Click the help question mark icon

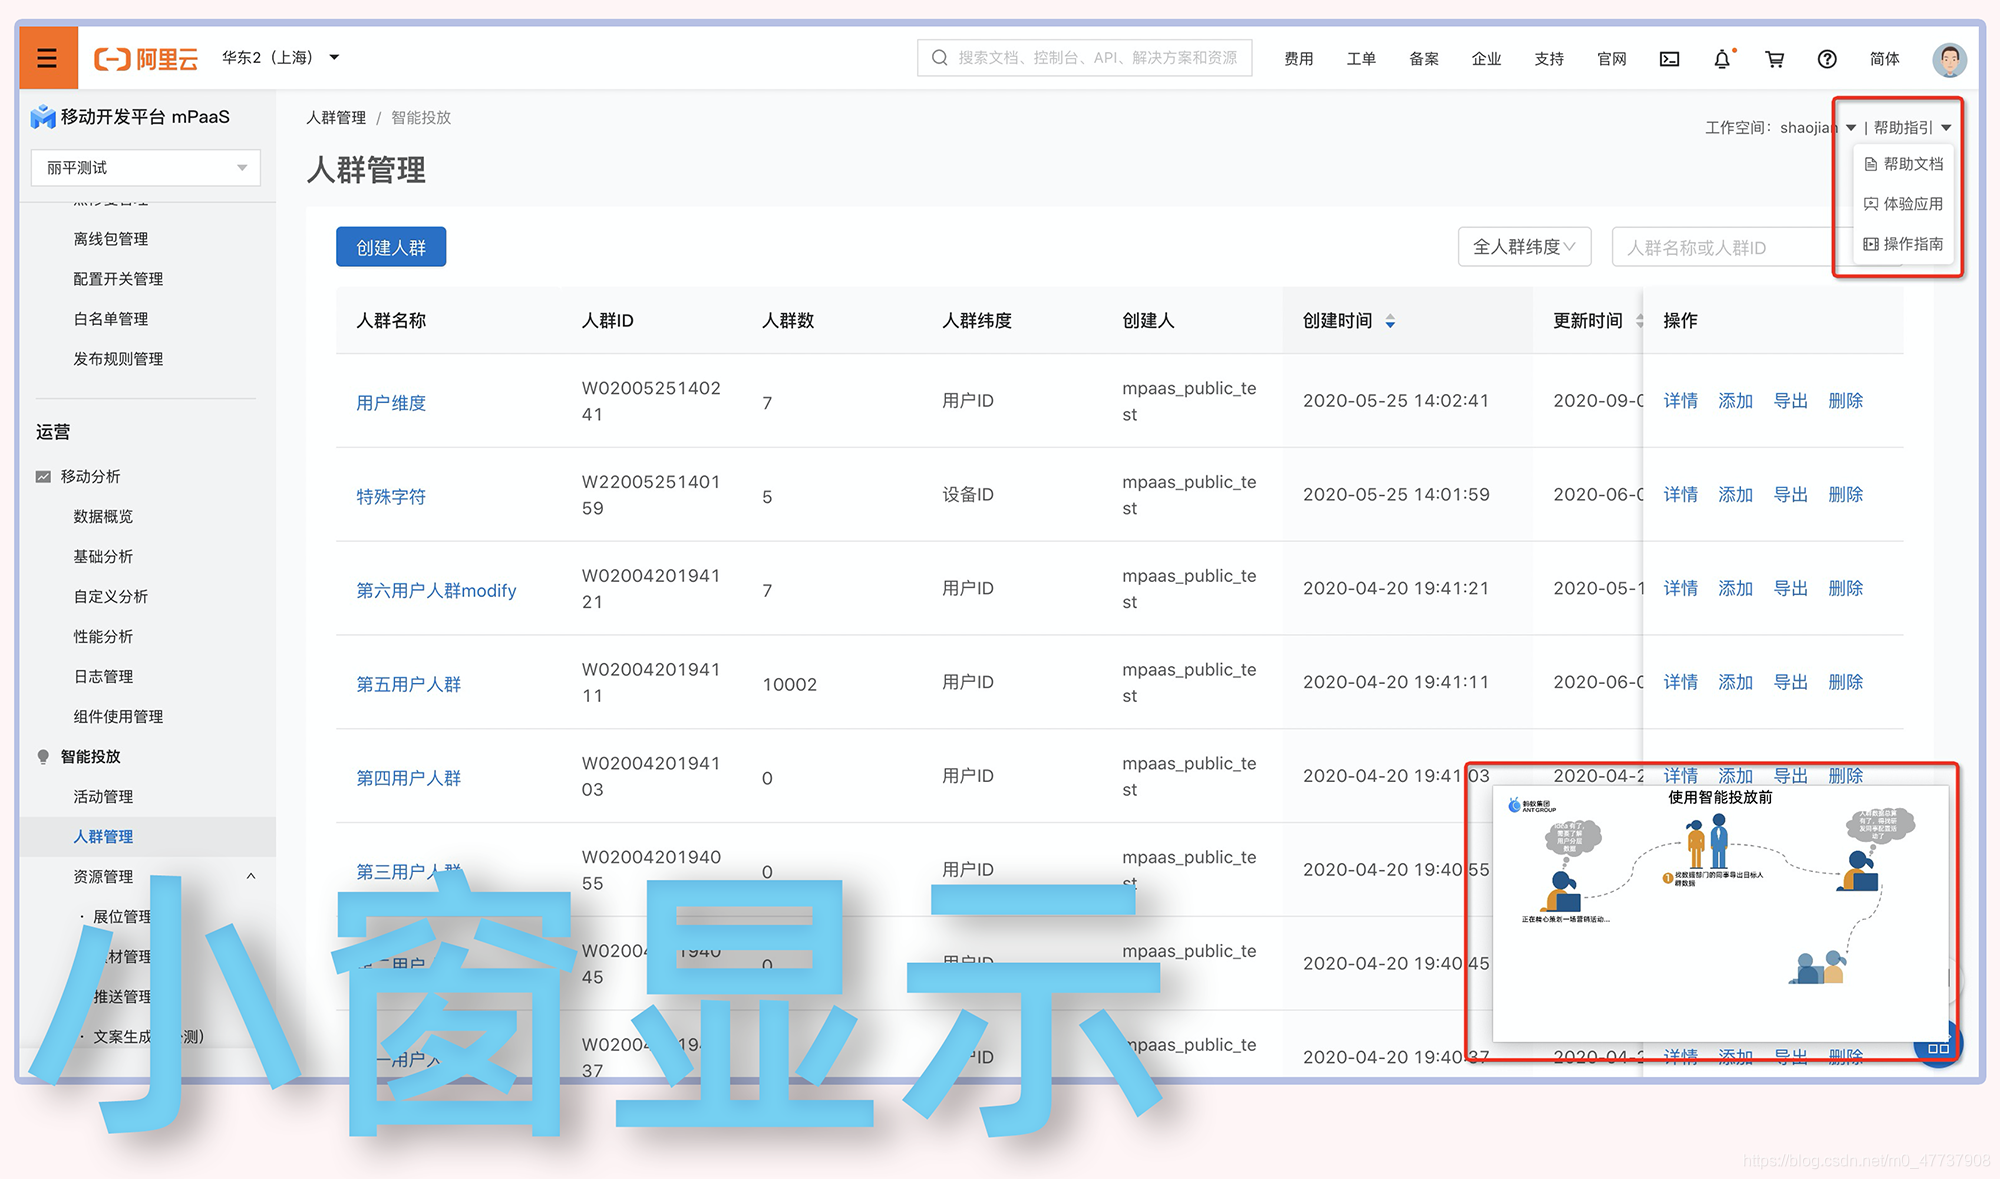point(1827,59)
